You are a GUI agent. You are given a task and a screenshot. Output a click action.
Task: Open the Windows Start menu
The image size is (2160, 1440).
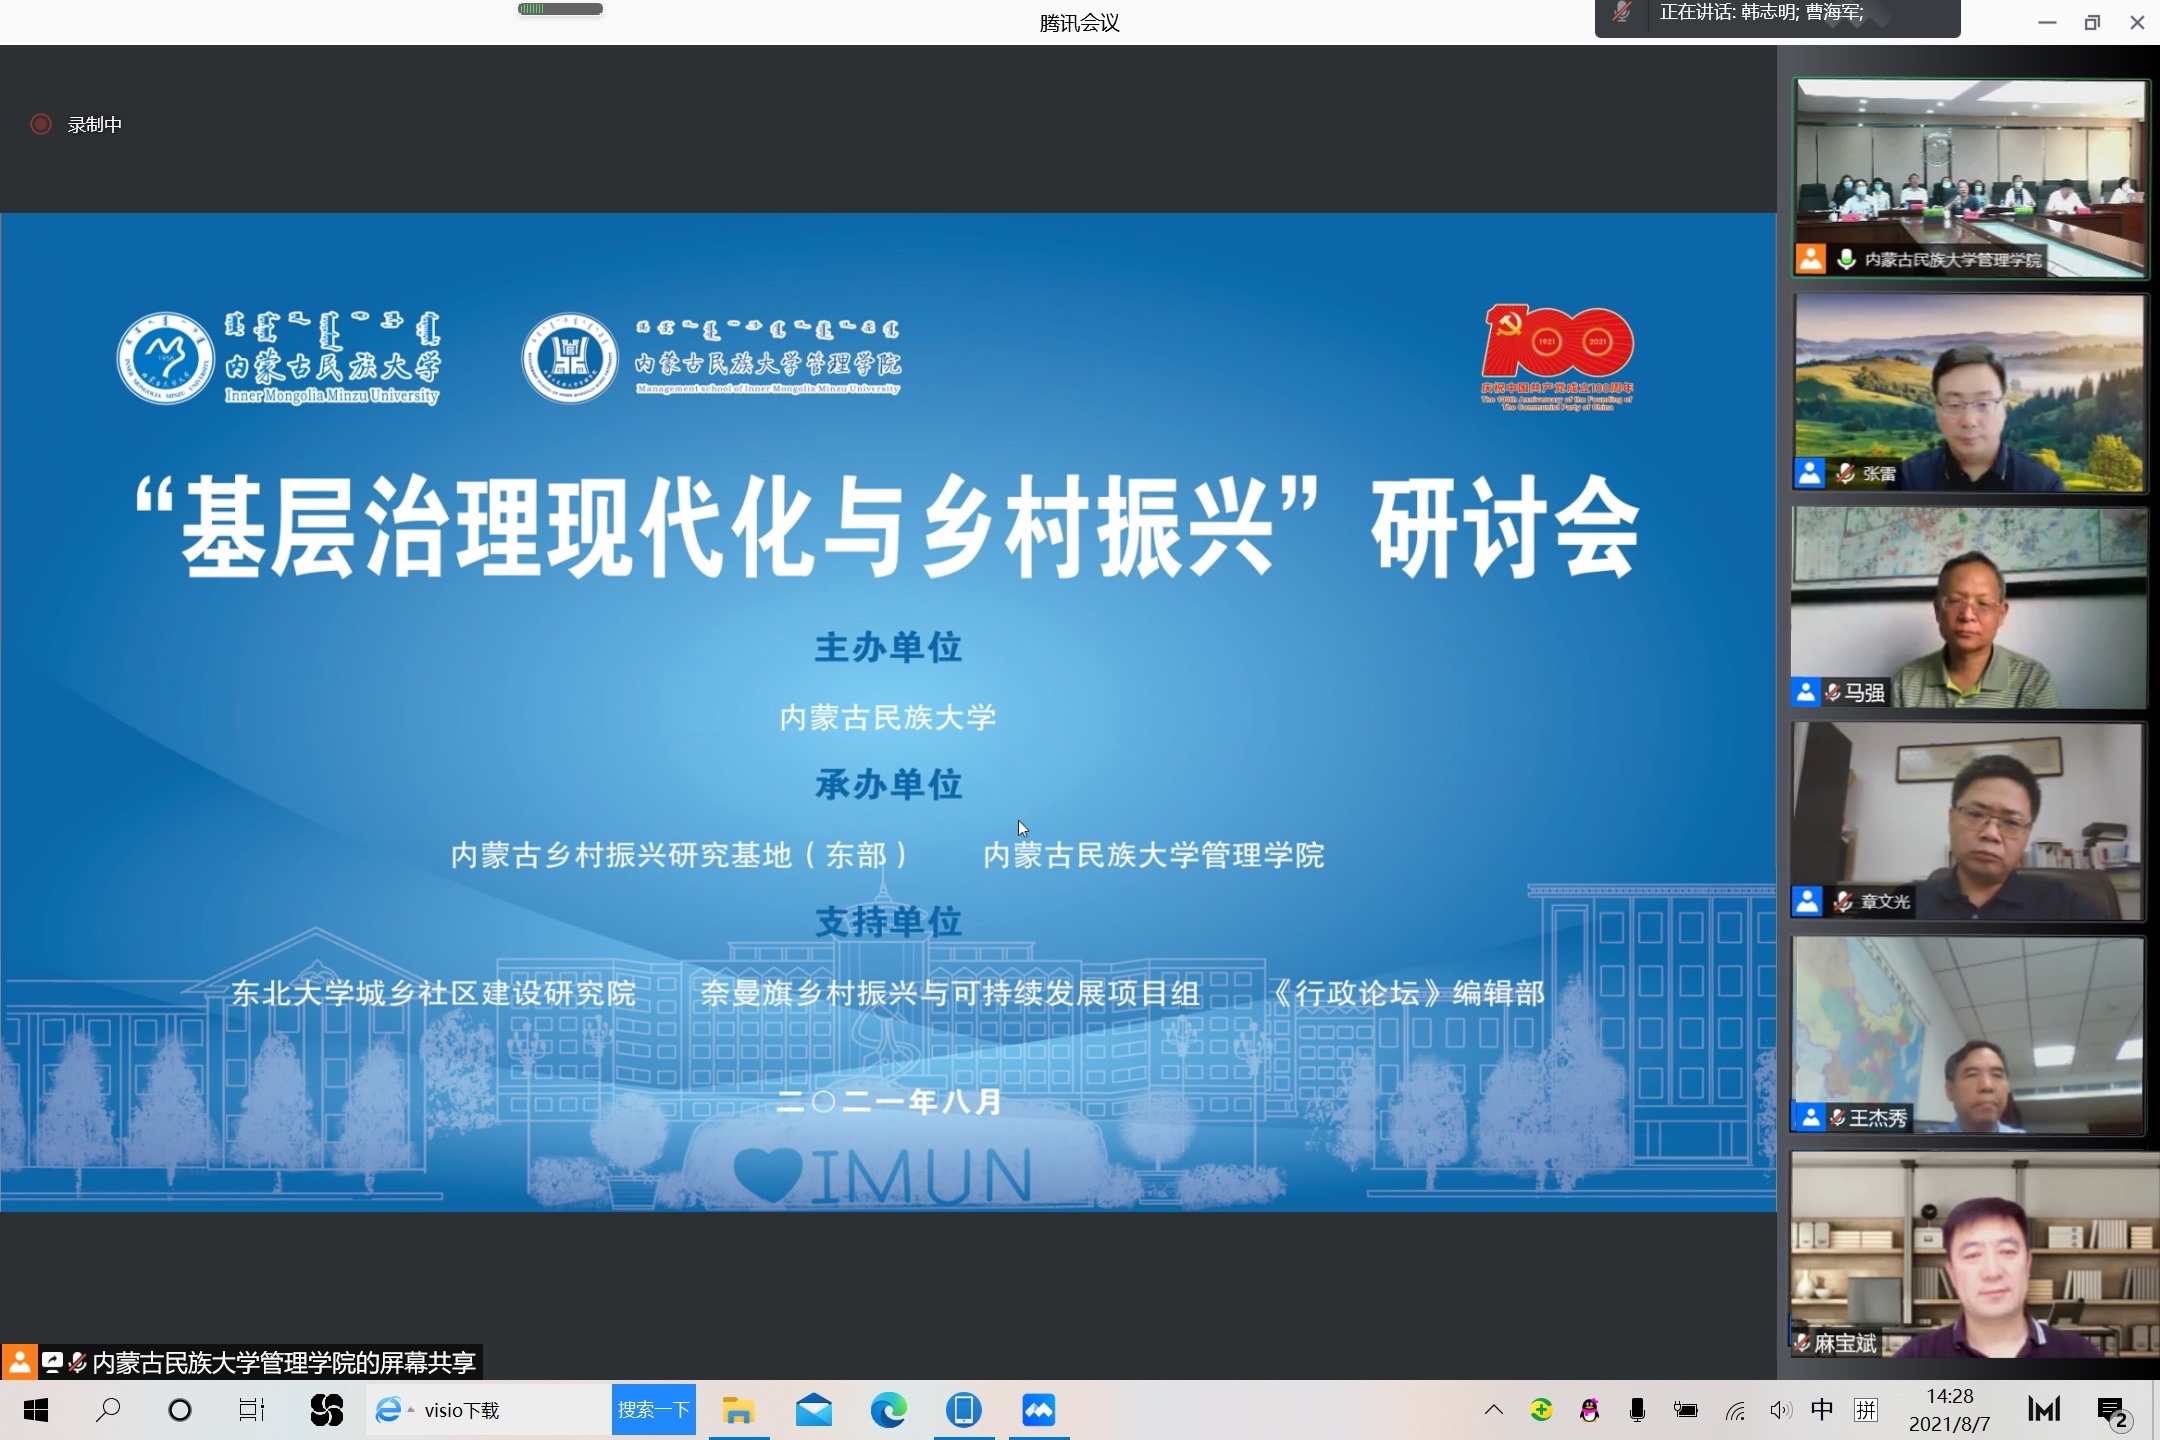tap(36, 1410)
